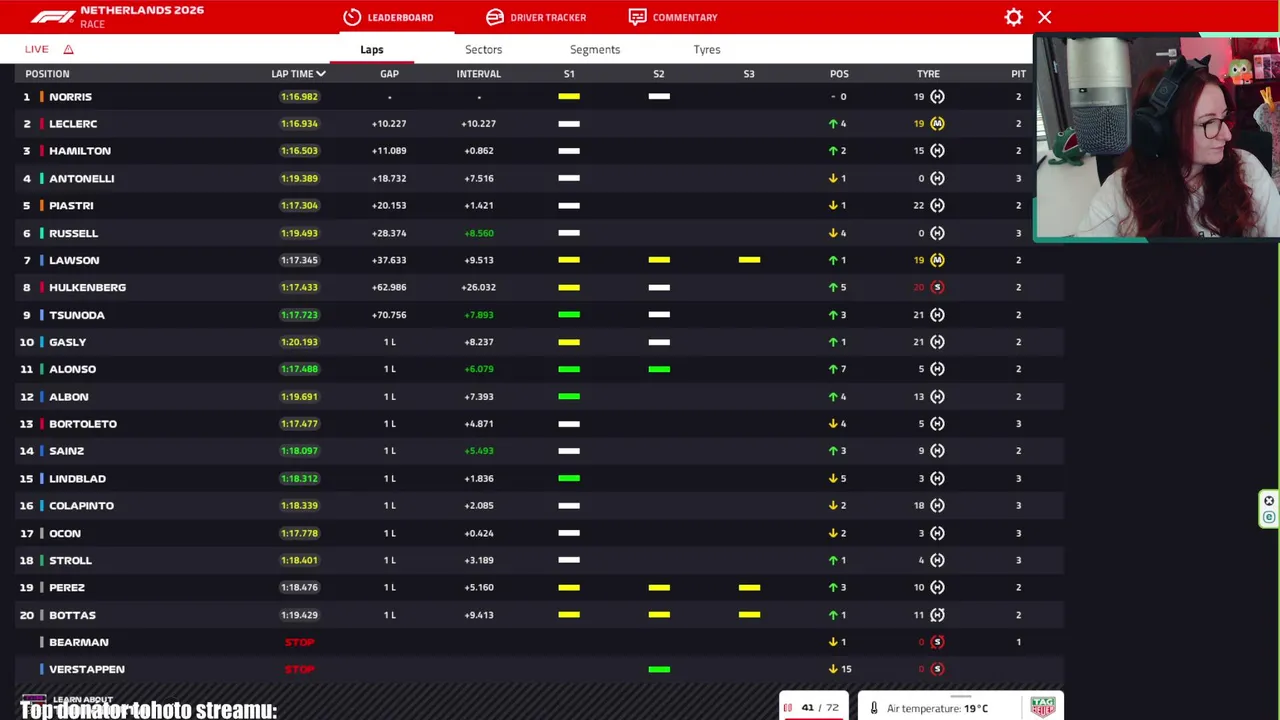Viewport: 1280px width, 720px height.
Task: Sort by the LAP TIME chevron
Action: click(x=321, y=74)
